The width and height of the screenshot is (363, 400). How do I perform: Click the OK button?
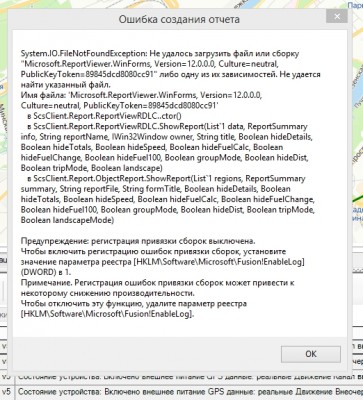311,354
